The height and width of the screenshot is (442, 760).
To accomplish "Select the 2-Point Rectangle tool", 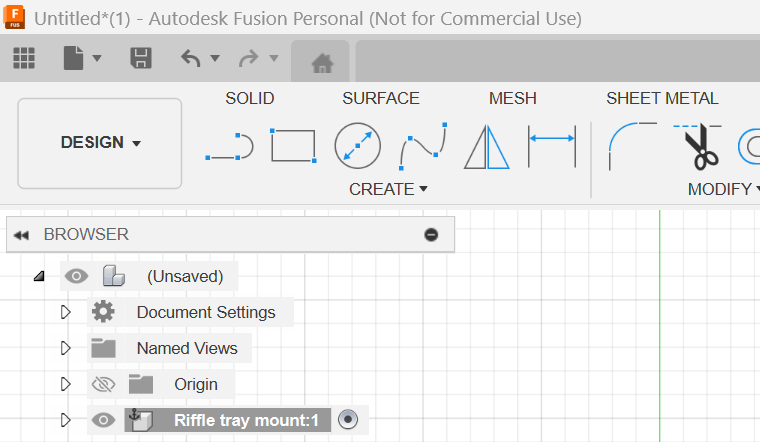I will point(293,146).
